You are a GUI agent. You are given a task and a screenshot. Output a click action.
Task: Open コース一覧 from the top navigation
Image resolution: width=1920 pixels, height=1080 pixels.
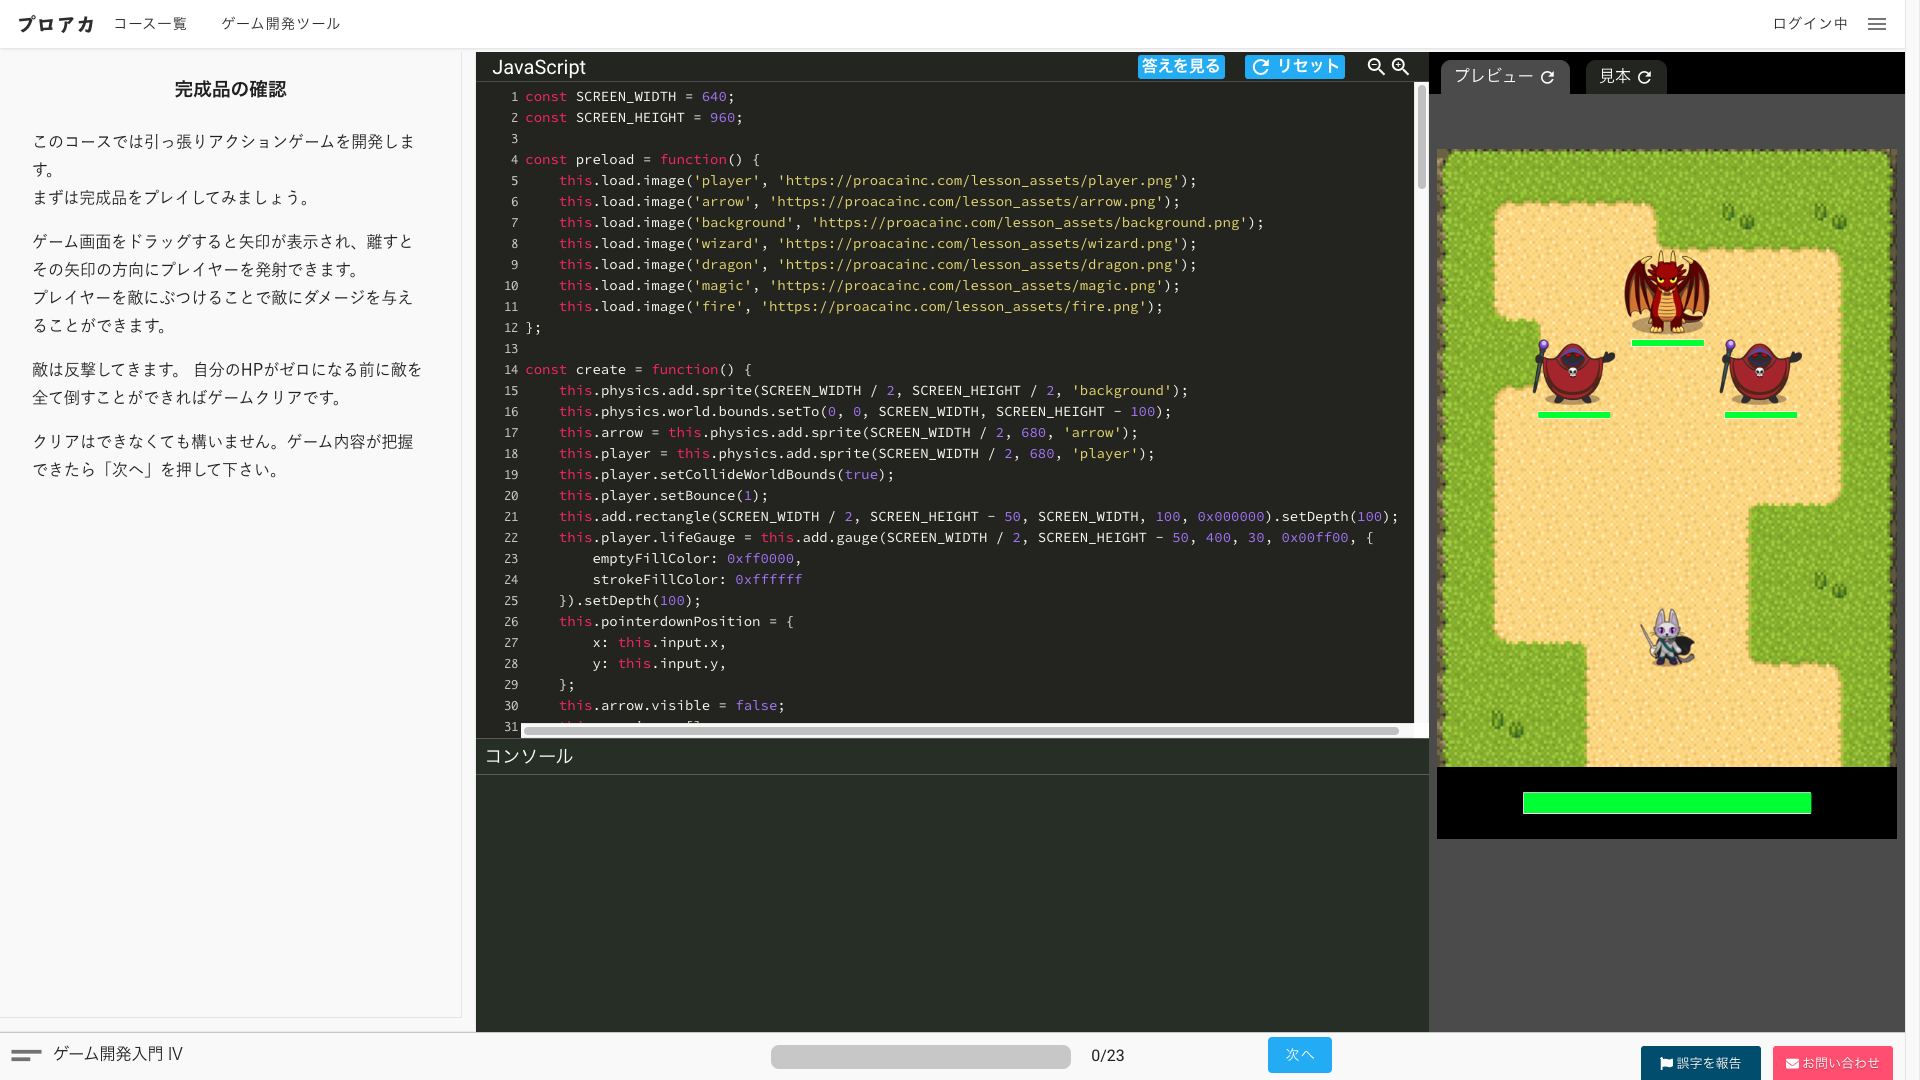click(150, 23)
